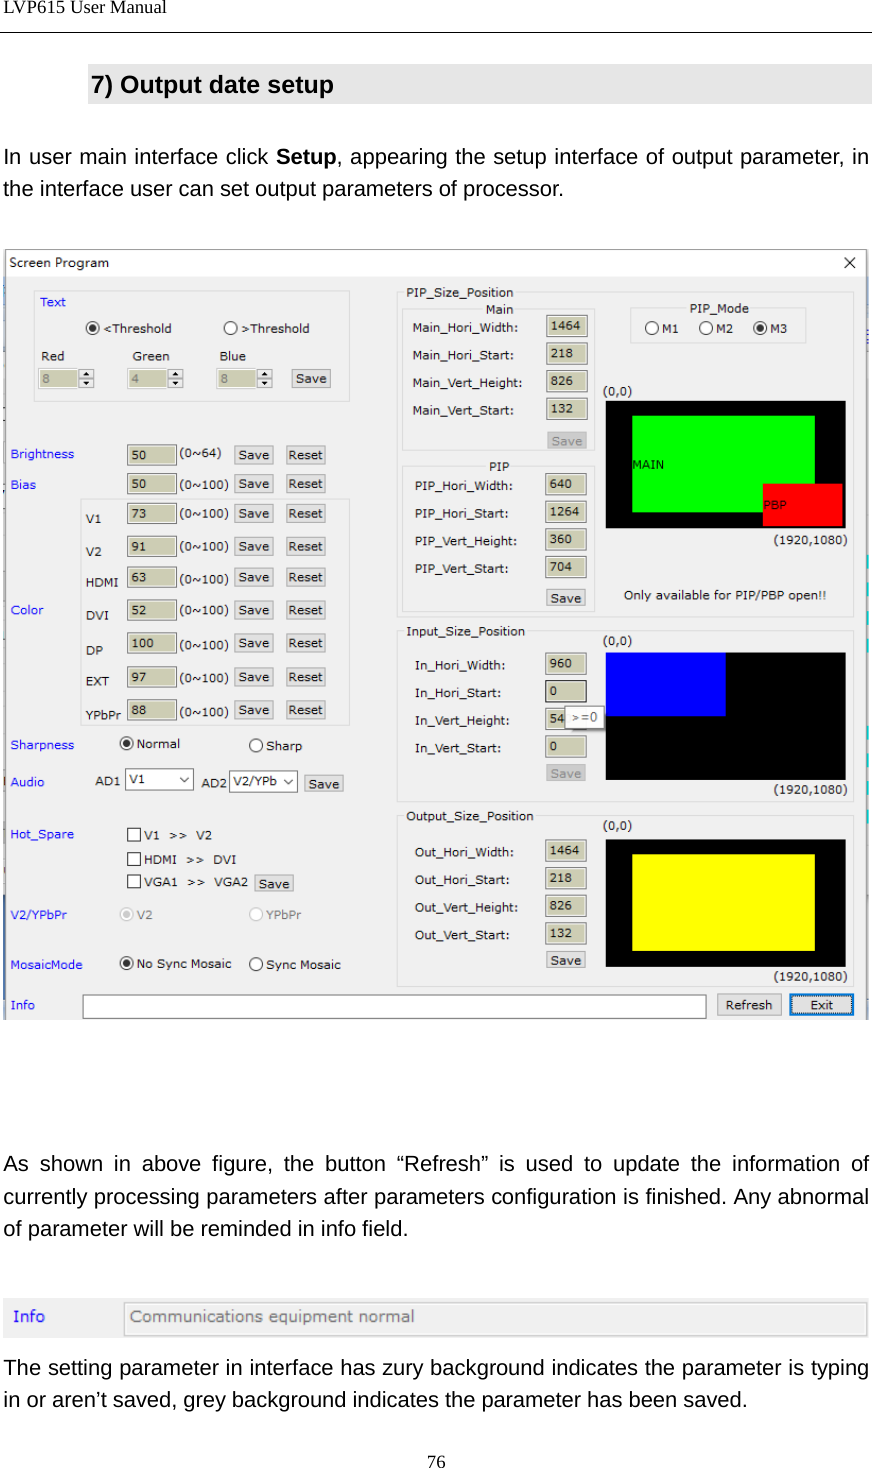Viewport: 872px width, 1468px height.
Task: Reset the DVI color value
Action: (305, 610)
